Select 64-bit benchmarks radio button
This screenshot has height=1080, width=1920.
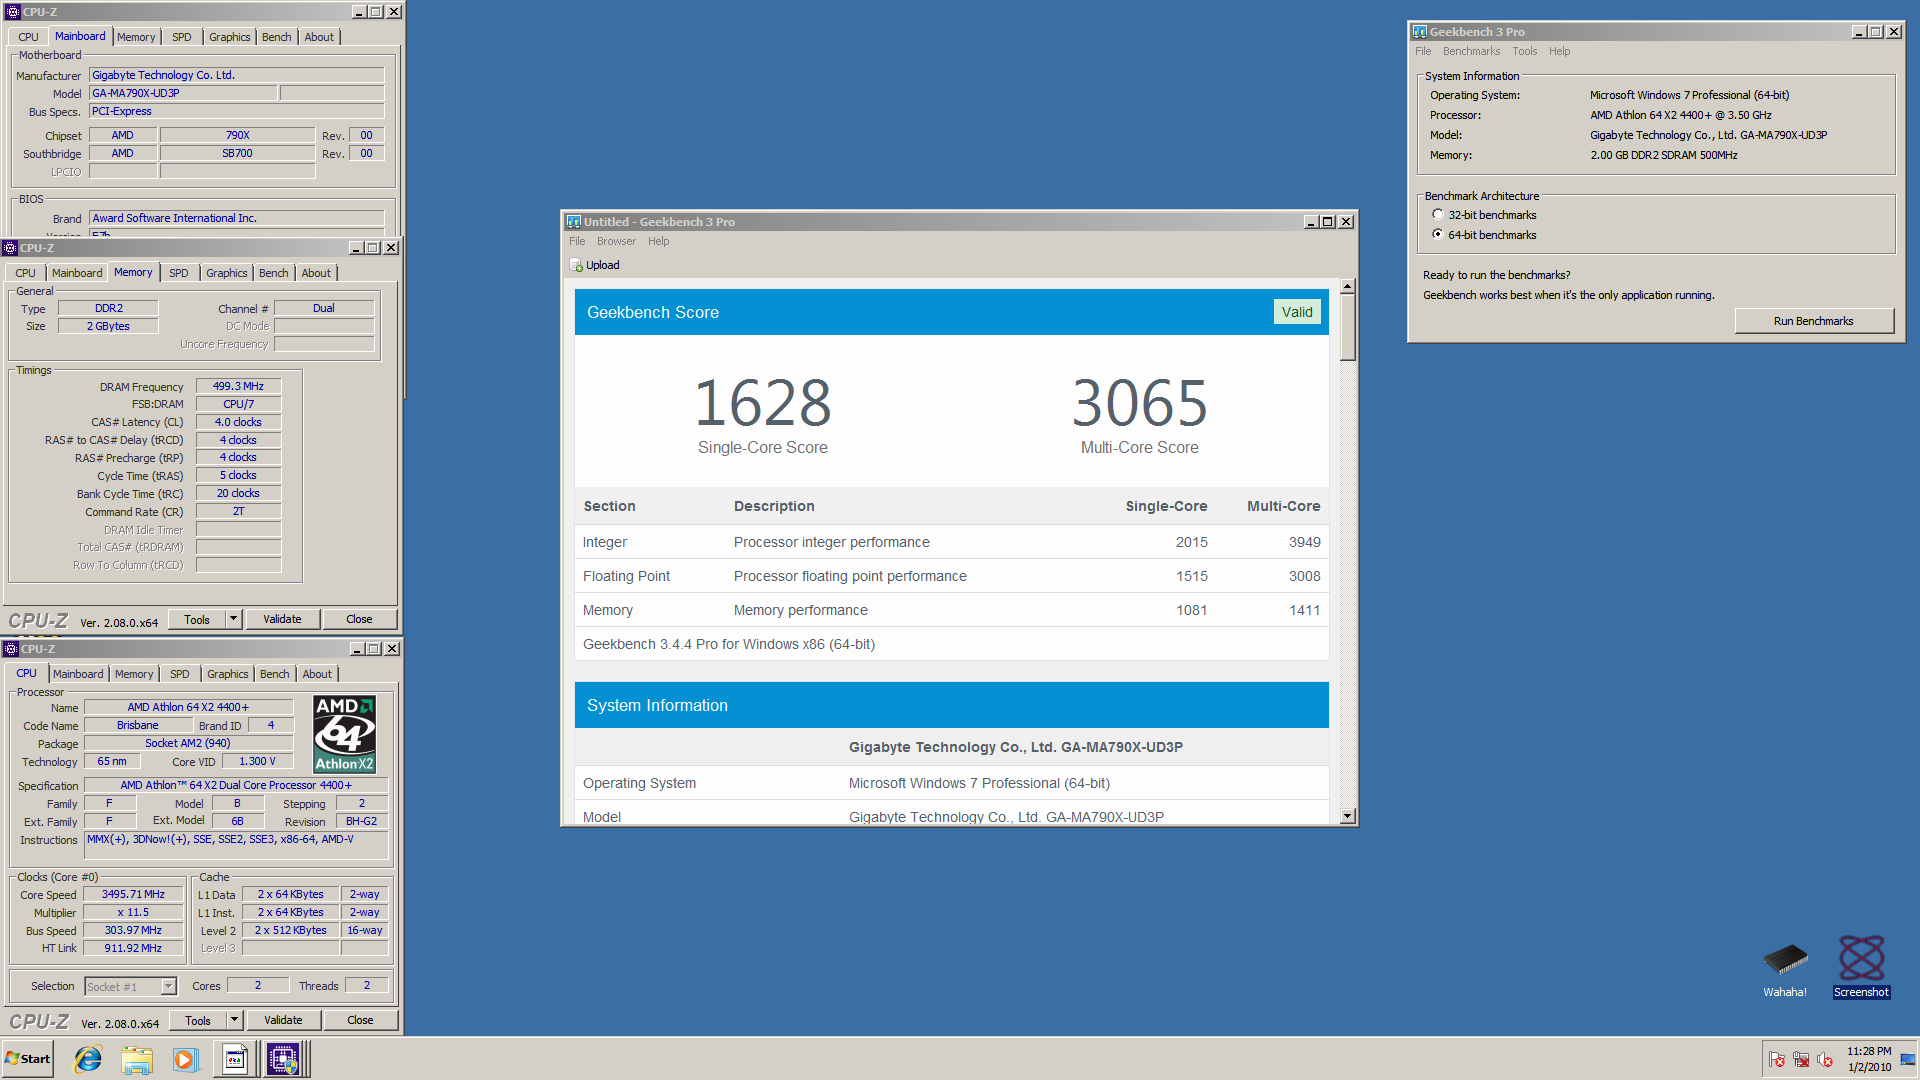pyautogui.click(x=1438, y=235)
